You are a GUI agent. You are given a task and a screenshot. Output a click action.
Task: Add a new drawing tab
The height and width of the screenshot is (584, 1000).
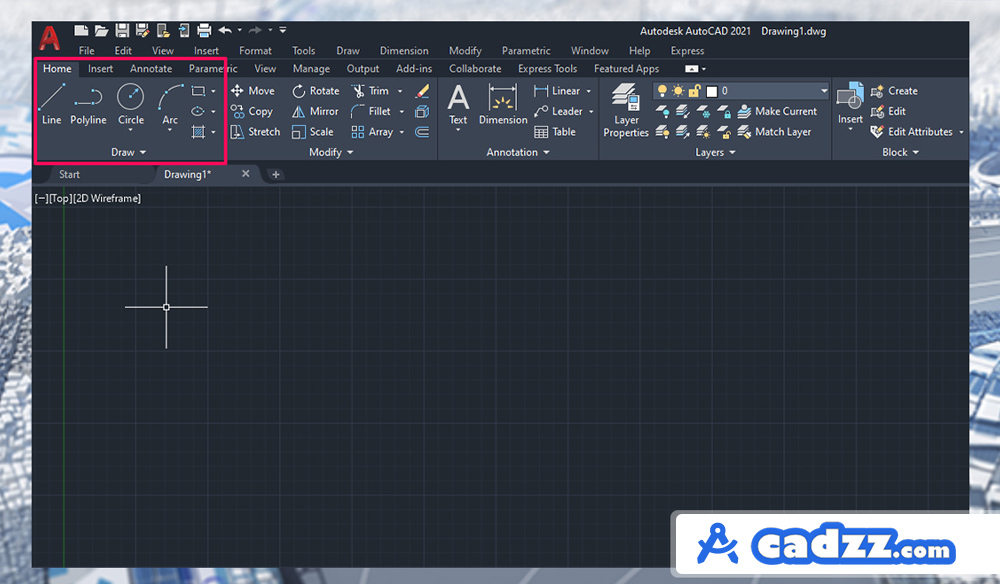276,174
